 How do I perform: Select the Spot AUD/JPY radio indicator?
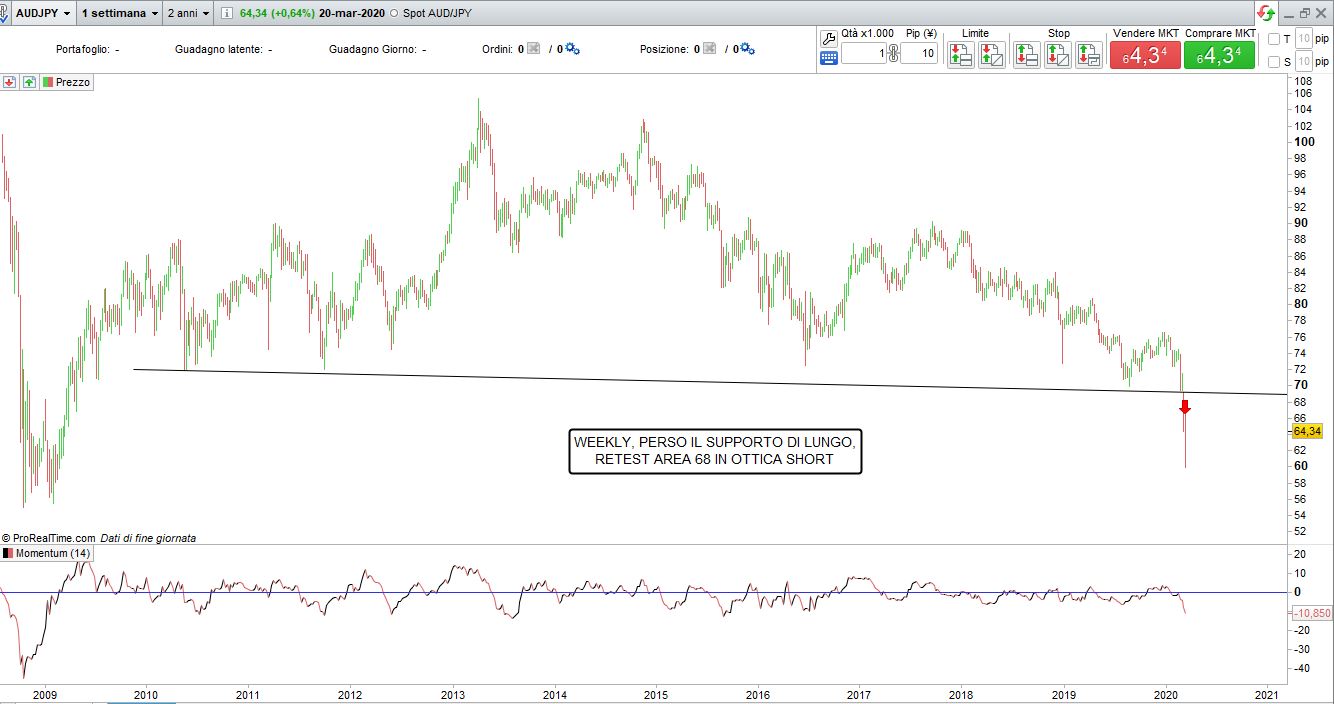(x=393, y=14)
